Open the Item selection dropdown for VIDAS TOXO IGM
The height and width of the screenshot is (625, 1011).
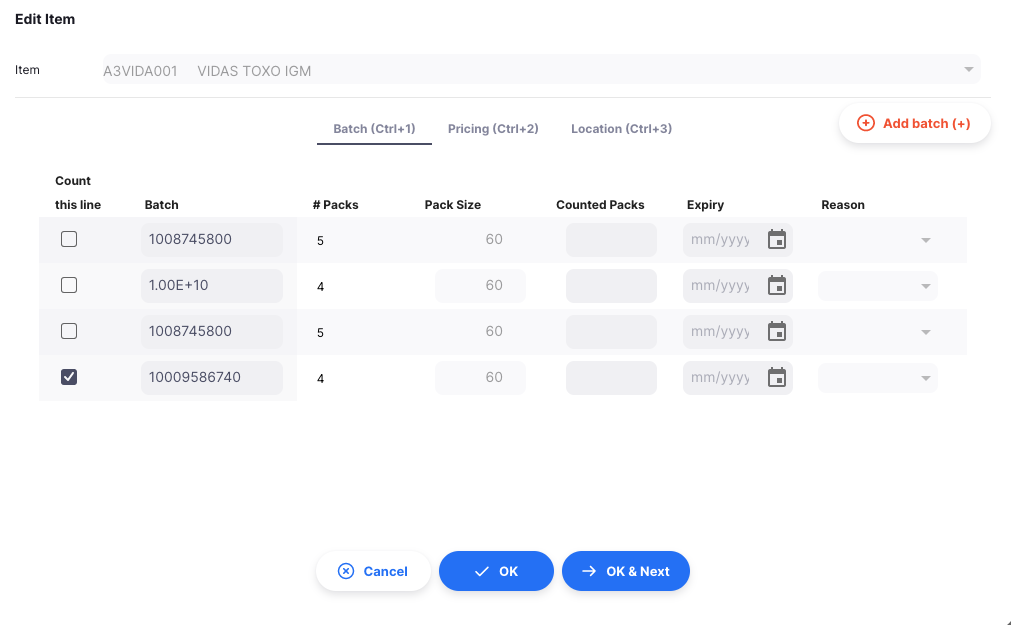pyautogui.click(x=967, y=70)
